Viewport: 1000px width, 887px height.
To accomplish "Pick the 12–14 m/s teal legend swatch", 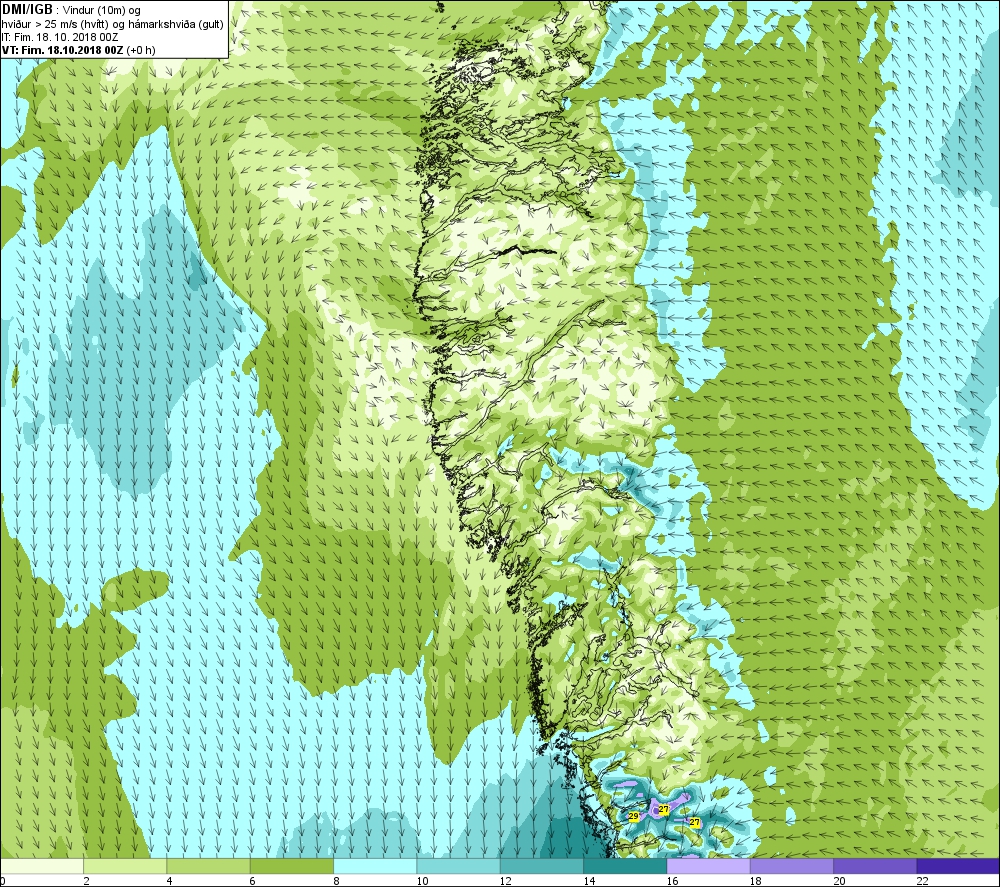I will 541,866.
